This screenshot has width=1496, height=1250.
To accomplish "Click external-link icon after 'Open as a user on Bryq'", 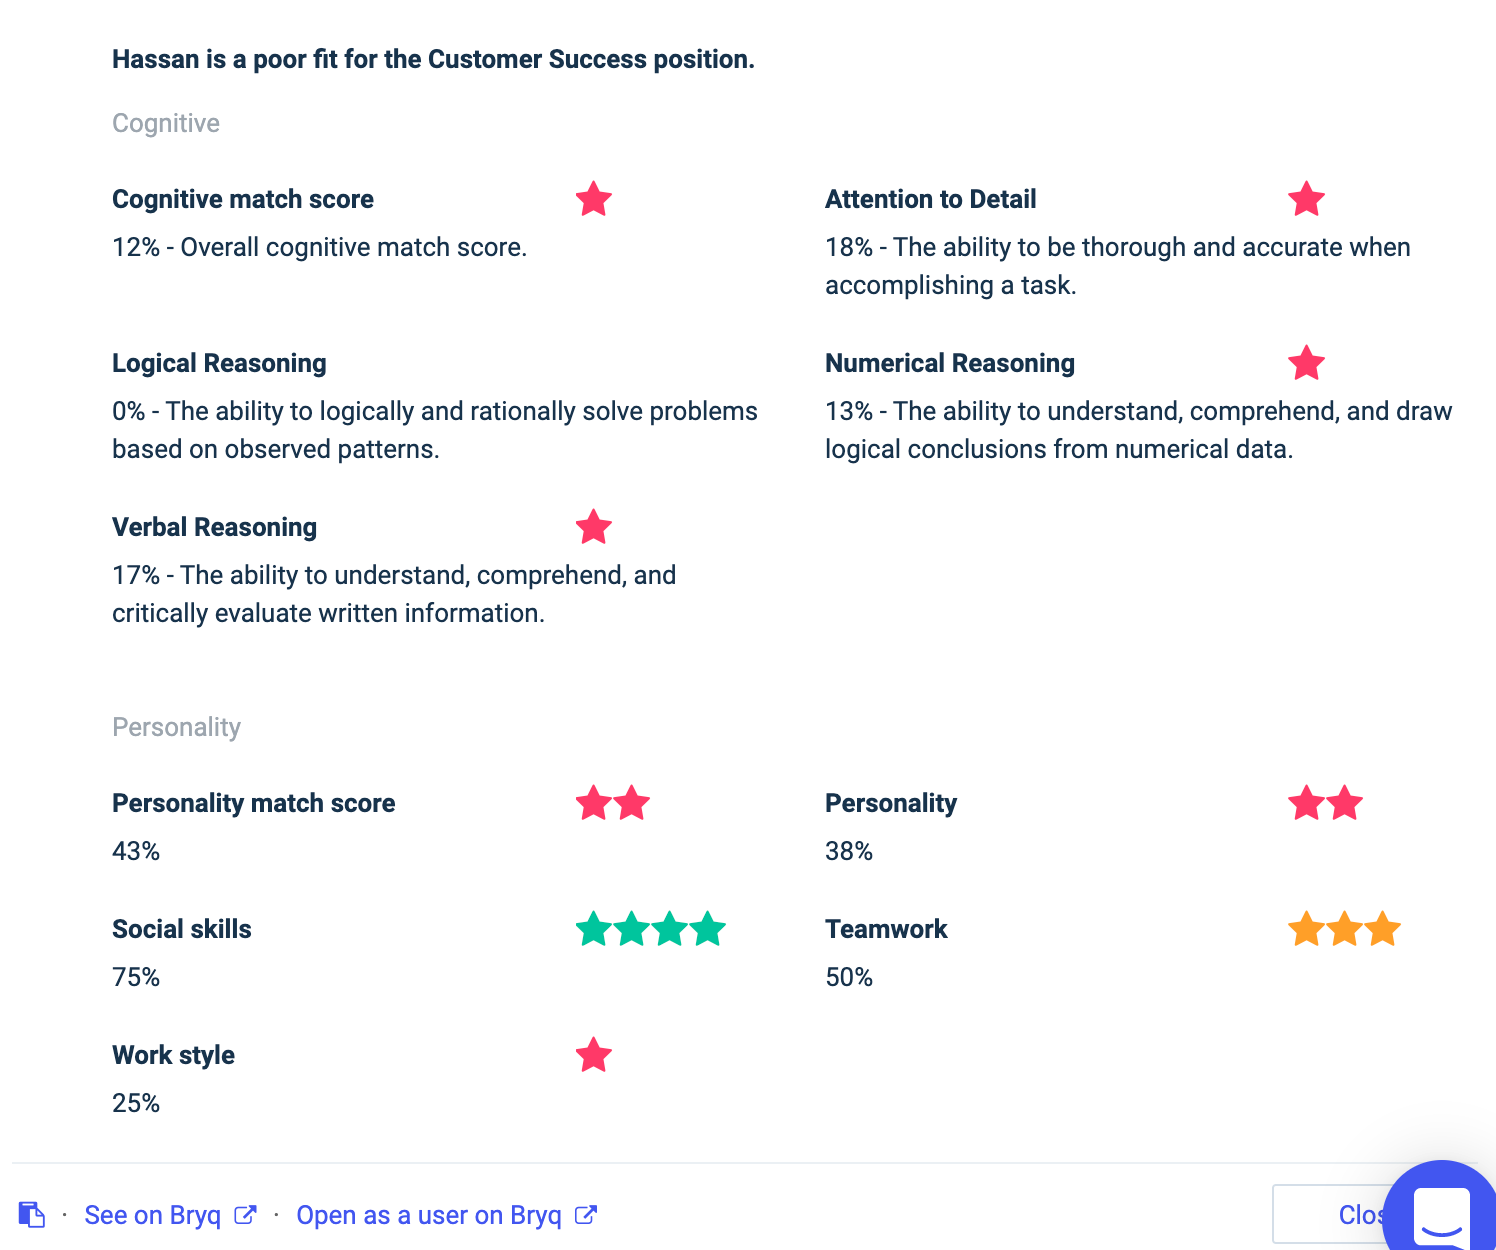I will [x=586, y=1215].
